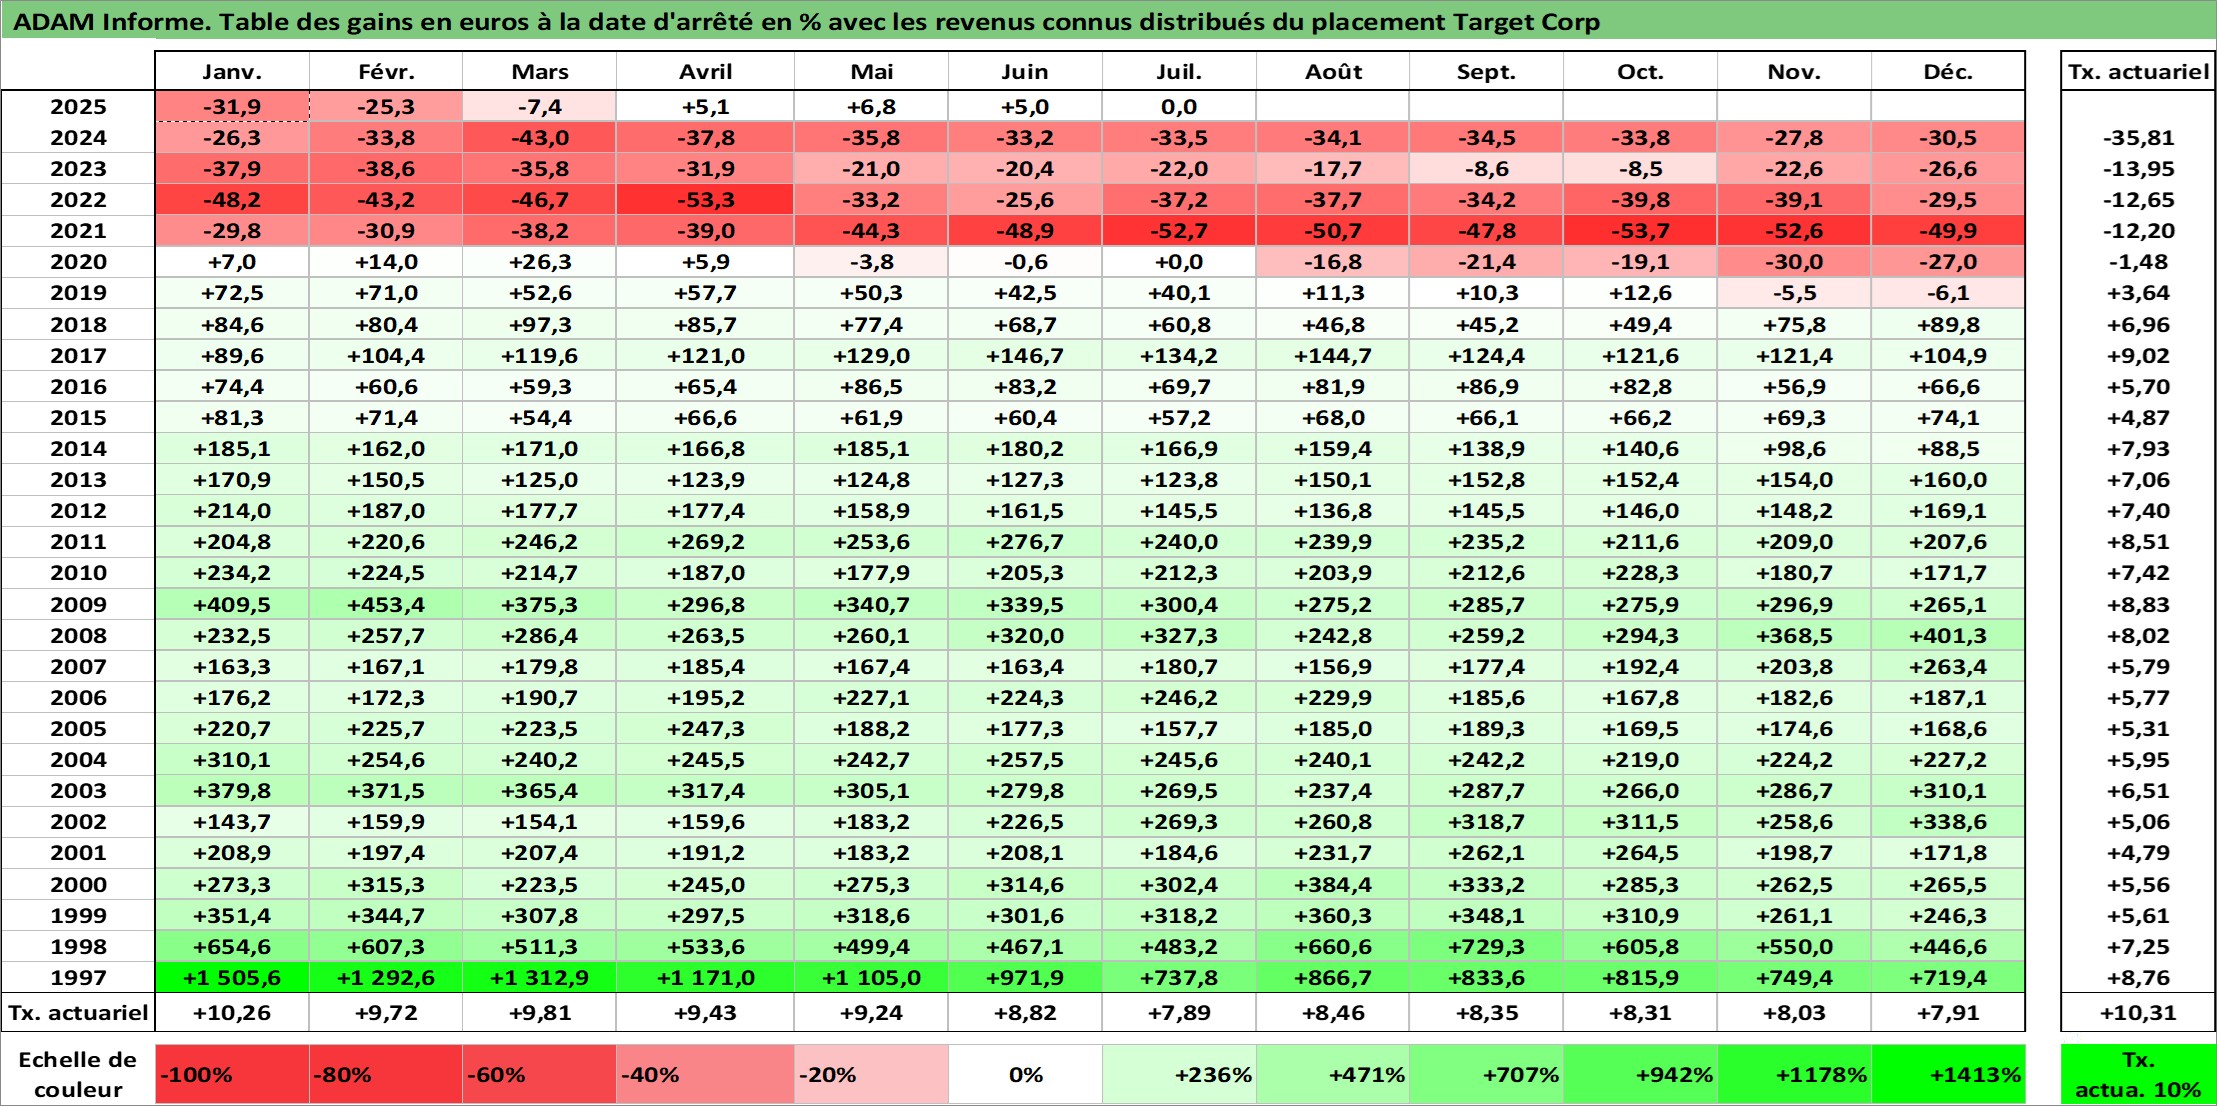Click the Echelle de couleur label
Viewport: 2217px width, 1106px height.
click(x=78, y=1074)
